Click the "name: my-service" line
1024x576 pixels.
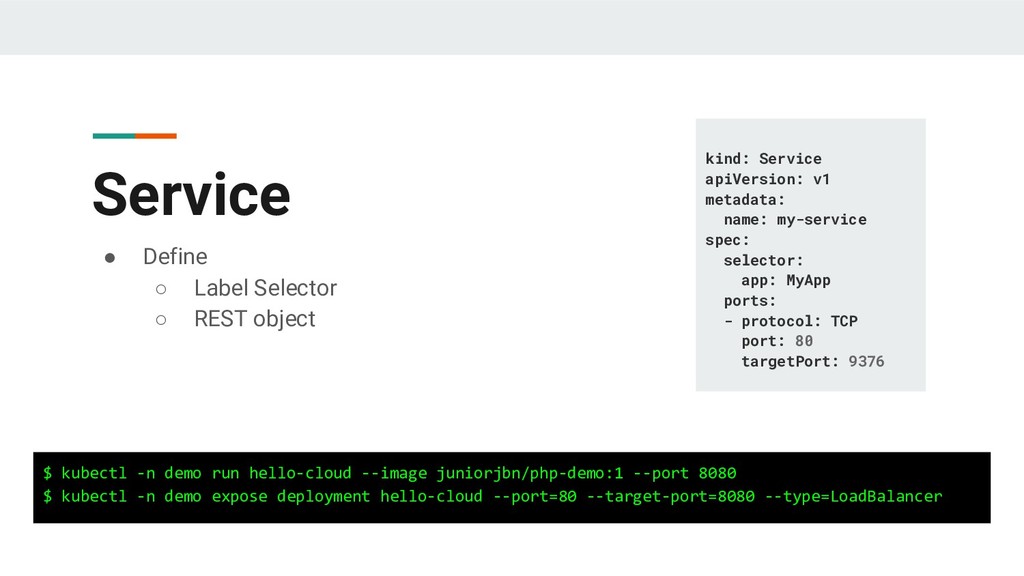click(x=795, y=219)
